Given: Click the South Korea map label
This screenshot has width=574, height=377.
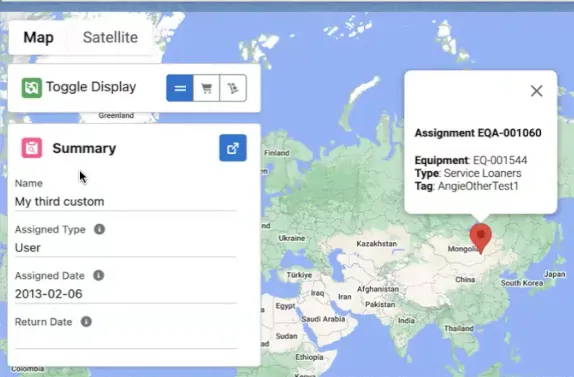Looking at the screenshot, I should (x=522, y=283).
